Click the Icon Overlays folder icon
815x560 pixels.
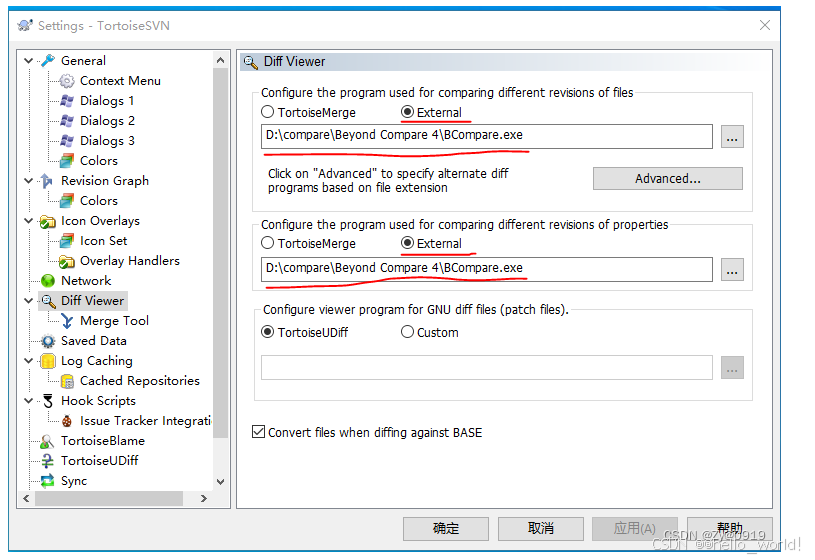[48, 221]
